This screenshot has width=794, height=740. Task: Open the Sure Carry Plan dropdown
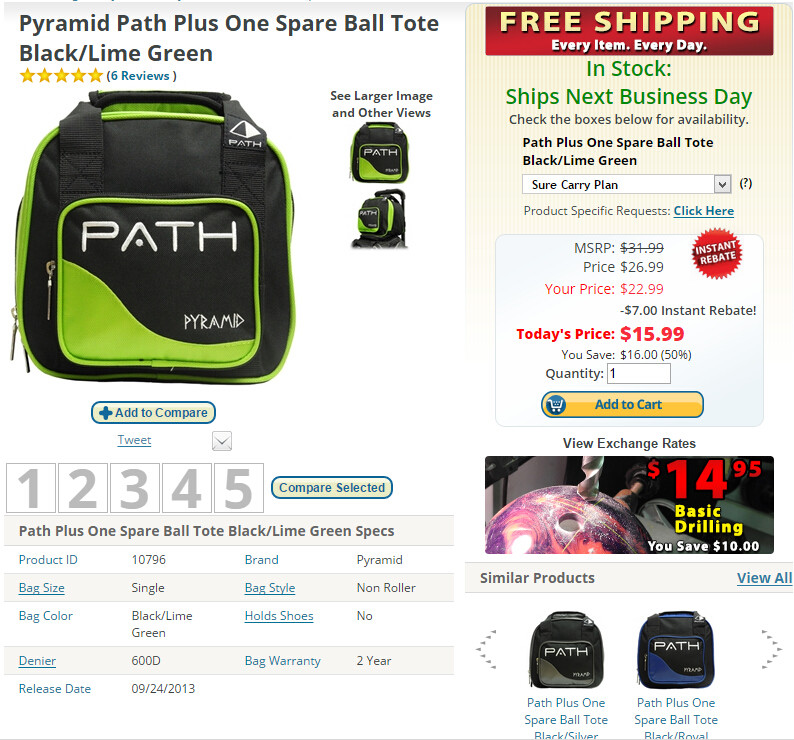626,184
